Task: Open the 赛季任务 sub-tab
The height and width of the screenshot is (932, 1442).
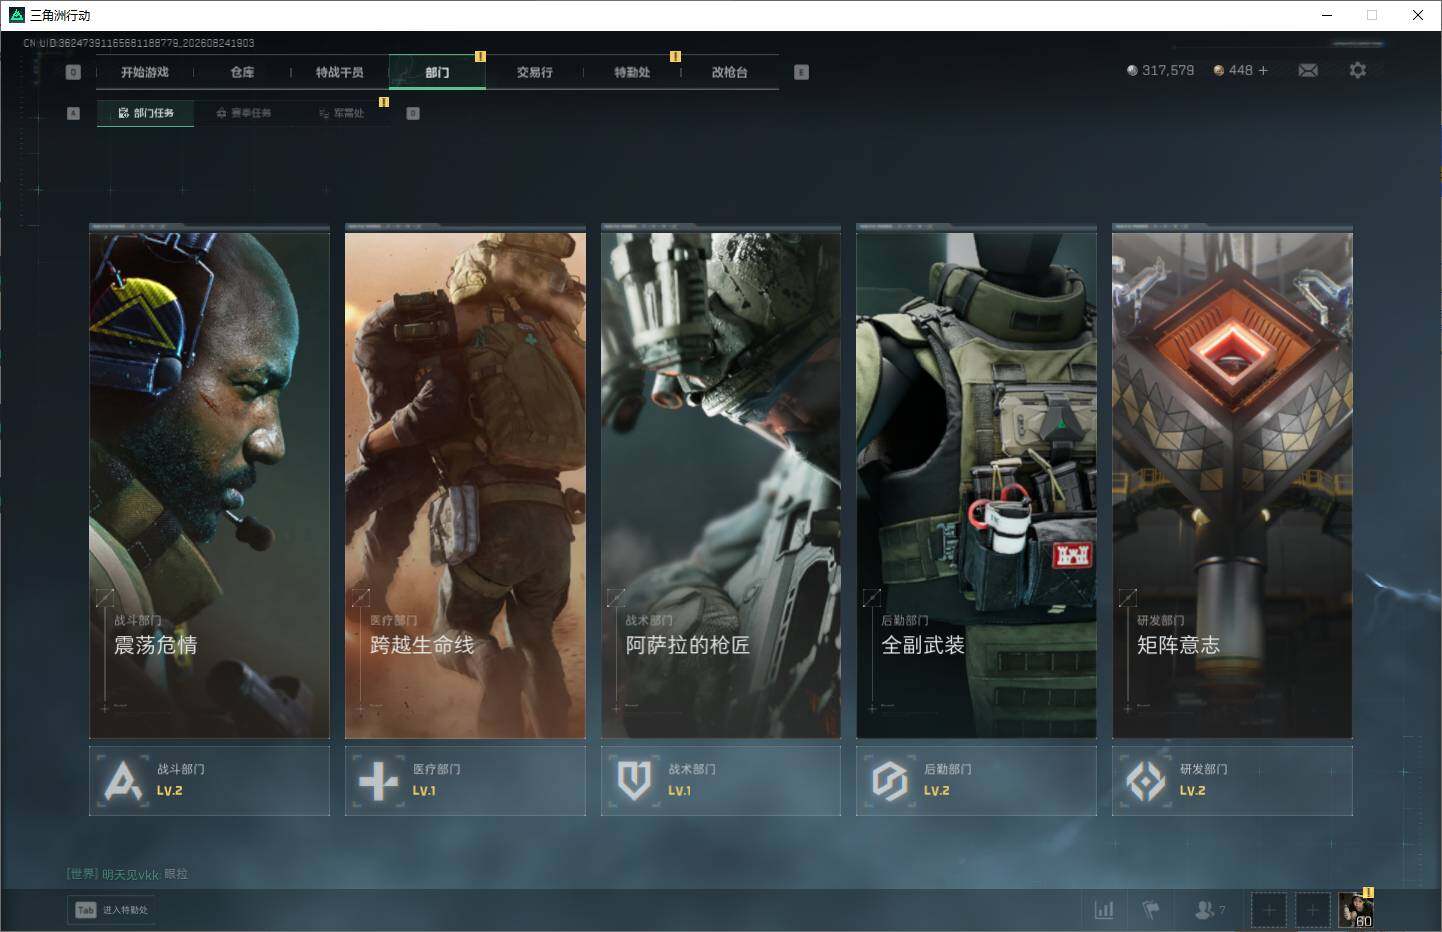Action: click(x=243, y=113)
